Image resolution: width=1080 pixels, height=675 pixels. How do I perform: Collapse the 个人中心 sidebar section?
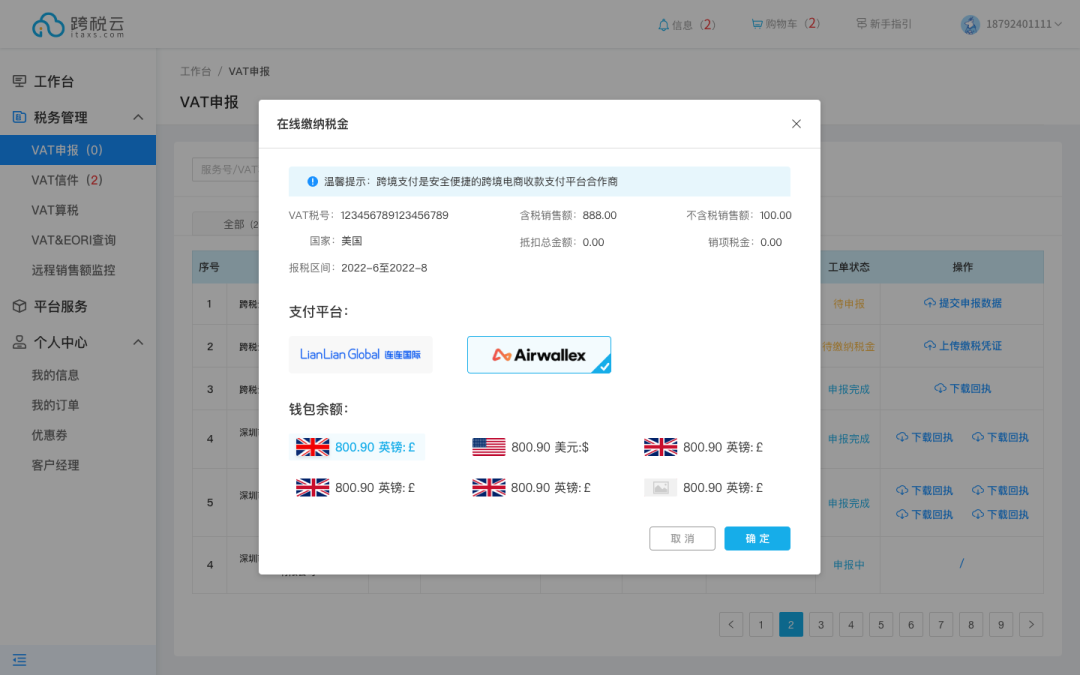pyautogui.click(x=138, y=342)
